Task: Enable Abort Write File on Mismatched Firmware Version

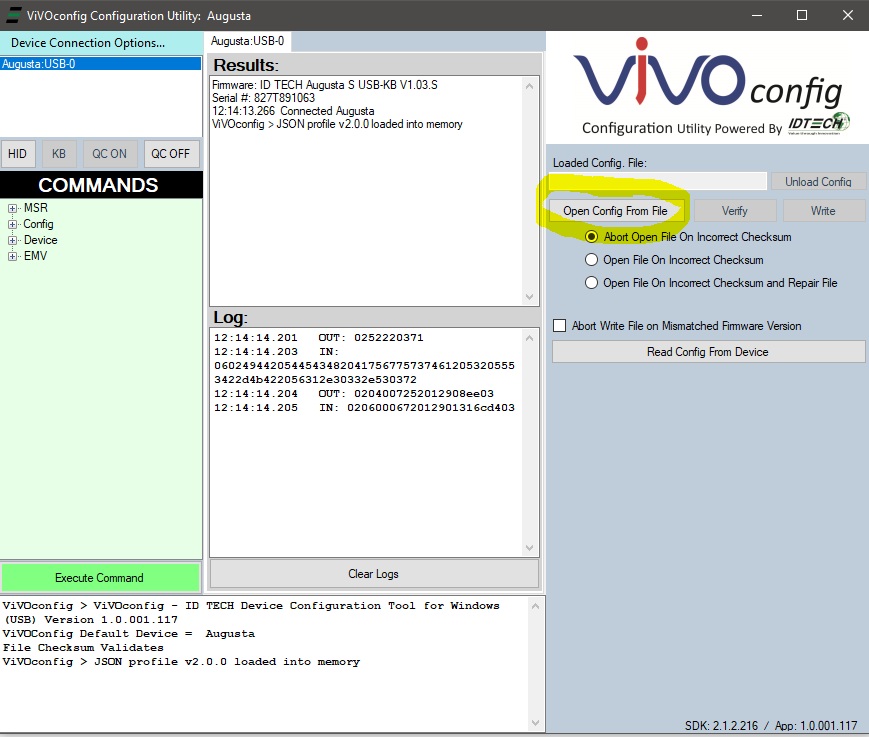Action: click(x=560, y=326)
